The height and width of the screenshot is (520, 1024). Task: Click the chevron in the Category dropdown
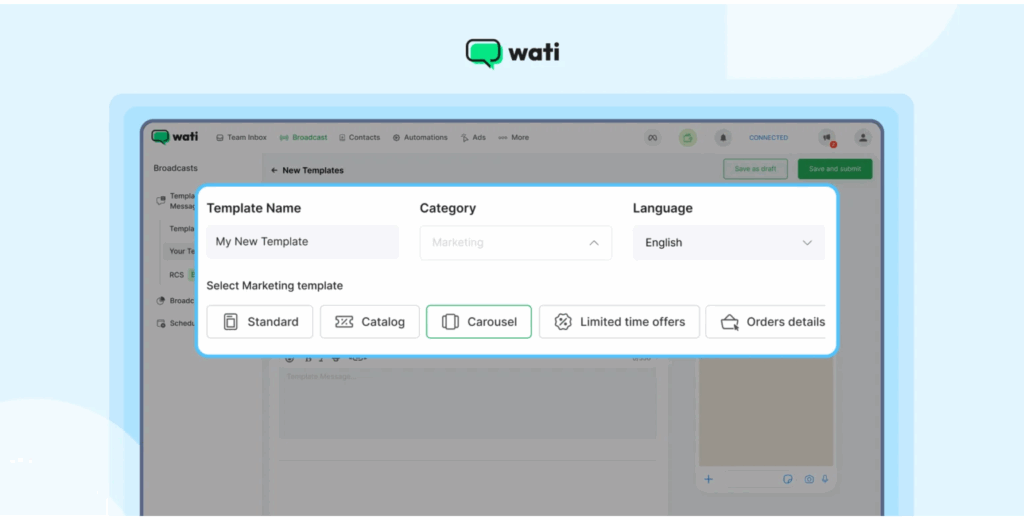point(594,242)
